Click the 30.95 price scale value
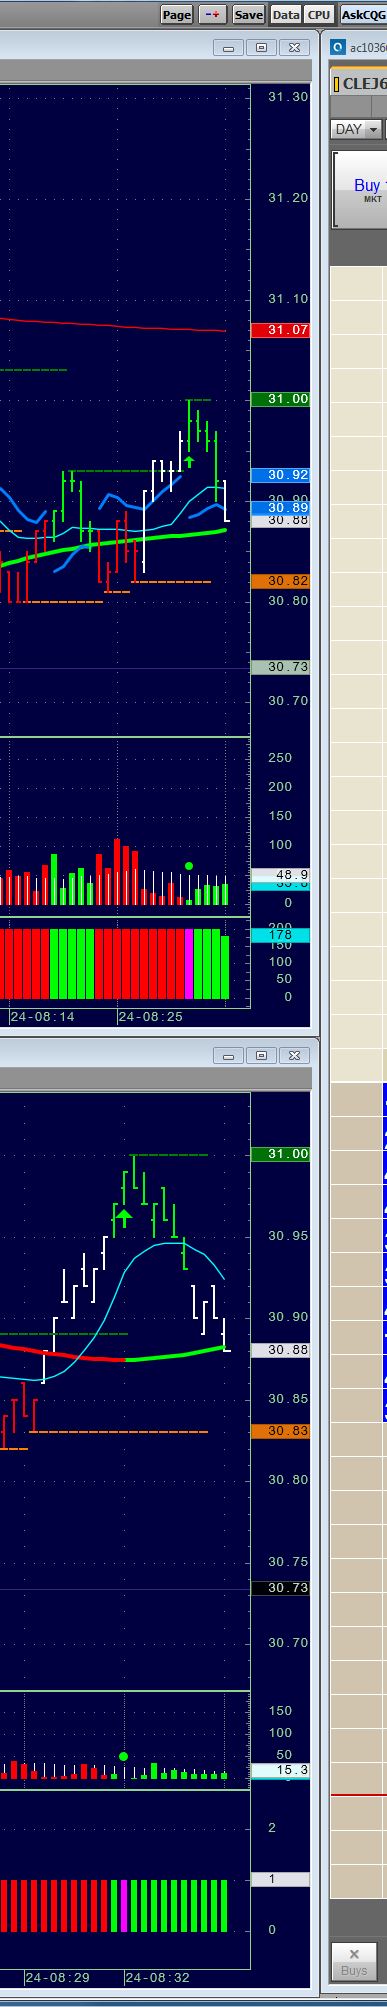Viewport: 387px width, 2007px height. (x=288, y=1235)
